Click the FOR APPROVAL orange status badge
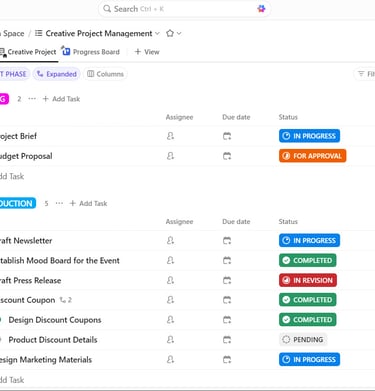 313,156
